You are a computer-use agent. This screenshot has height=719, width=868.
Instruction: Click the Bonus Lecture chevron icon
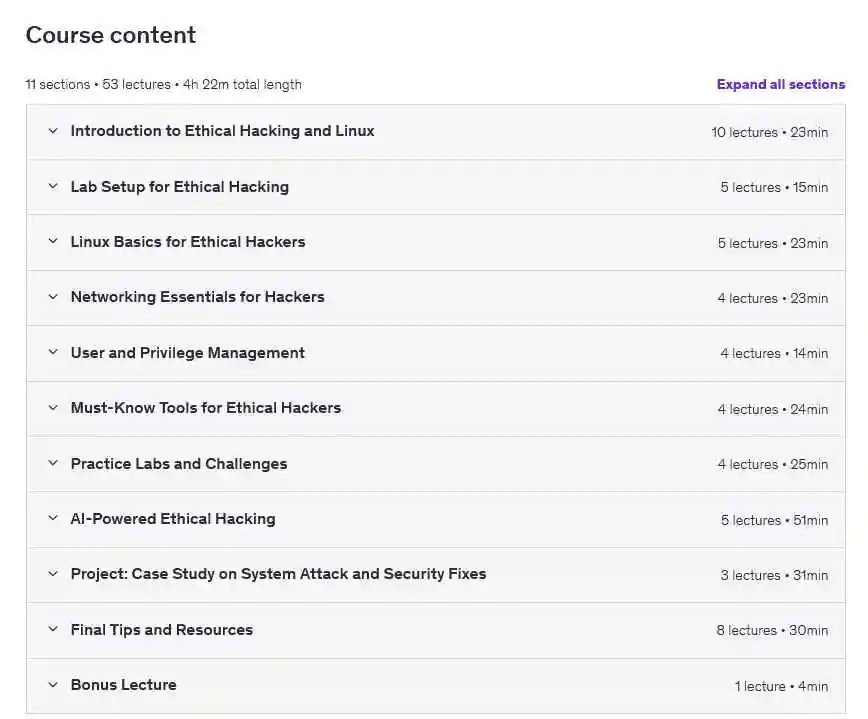coord(53,685)
